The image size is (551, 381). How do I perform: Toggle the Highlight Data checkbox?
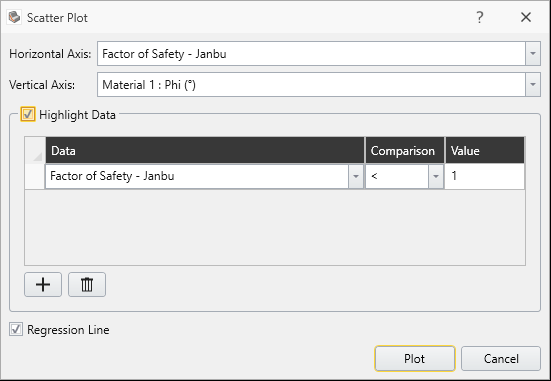click(28, 115)
